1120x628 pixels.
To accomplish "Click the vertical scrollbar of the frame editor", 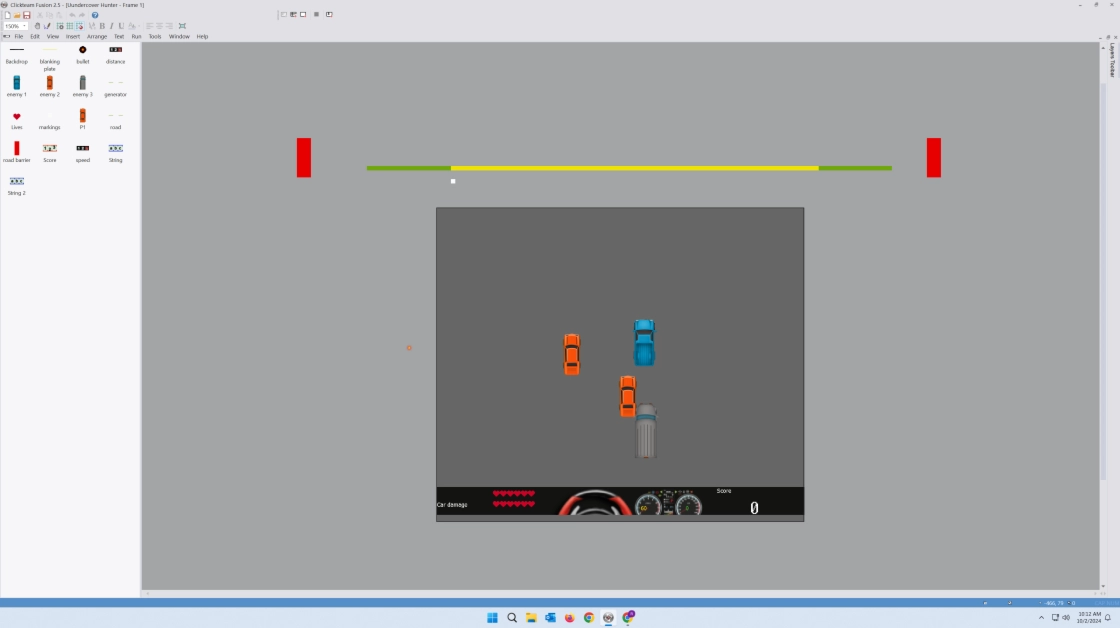I will tap(1104, 300).
